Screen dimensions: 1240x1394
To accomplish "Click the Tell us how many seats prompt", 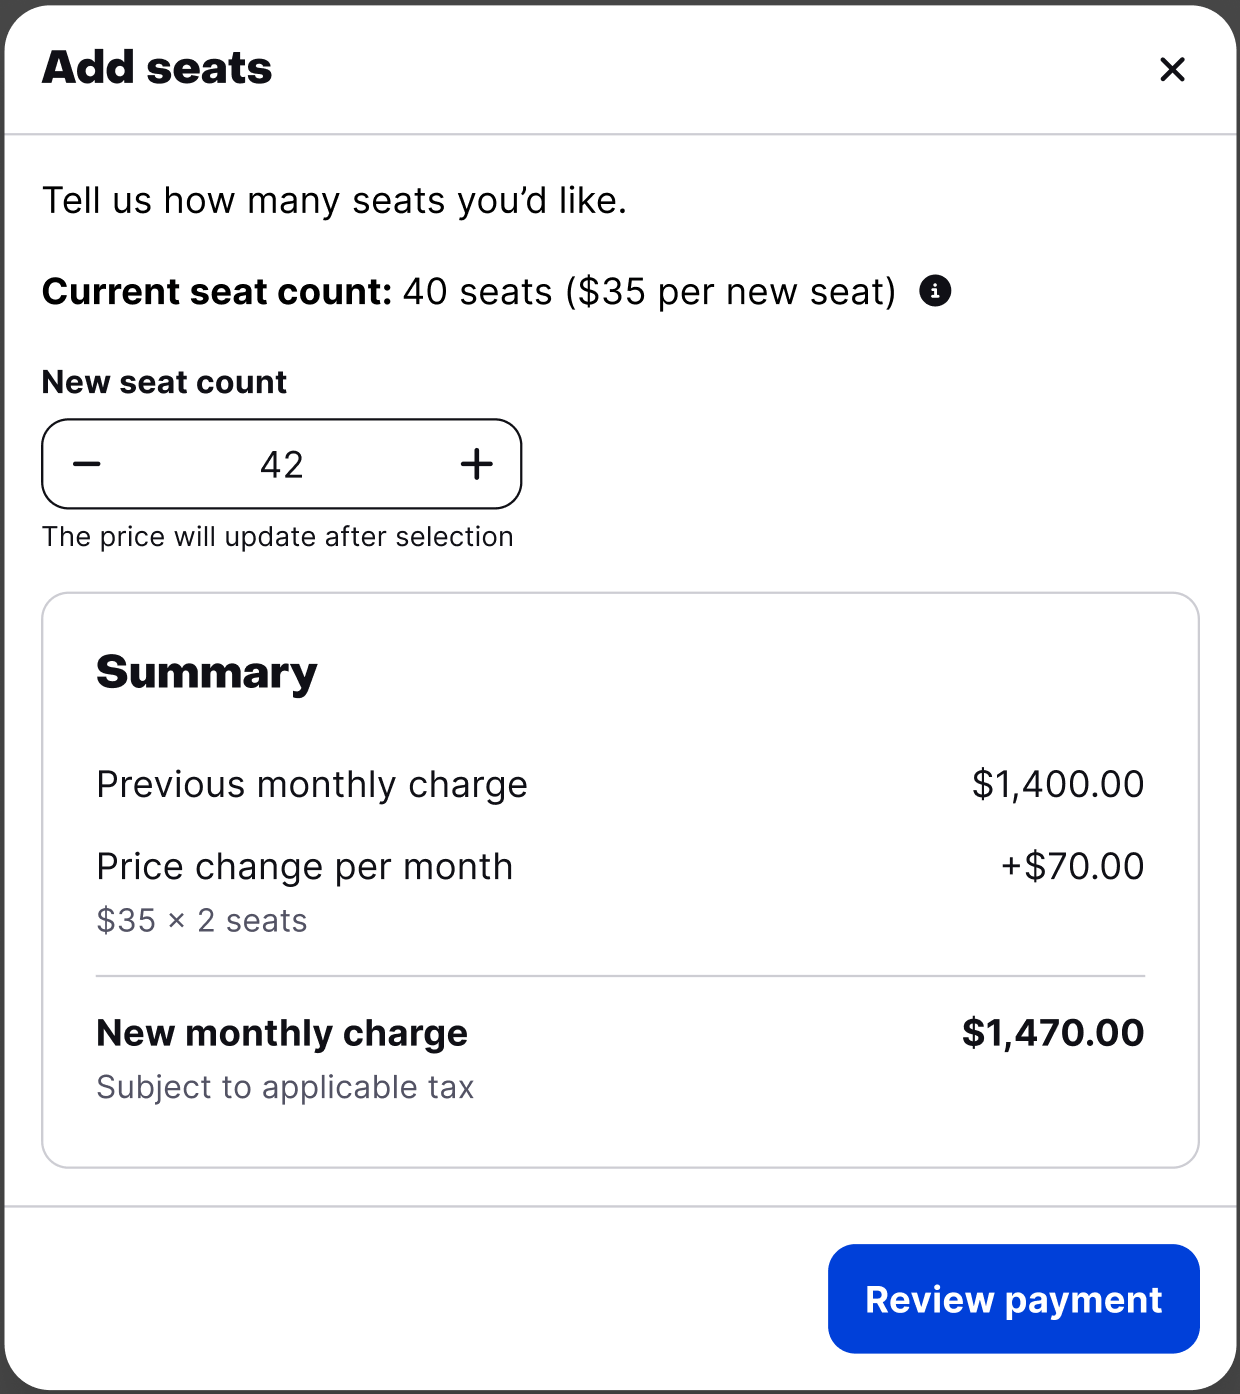I will (x=334, y=201).
